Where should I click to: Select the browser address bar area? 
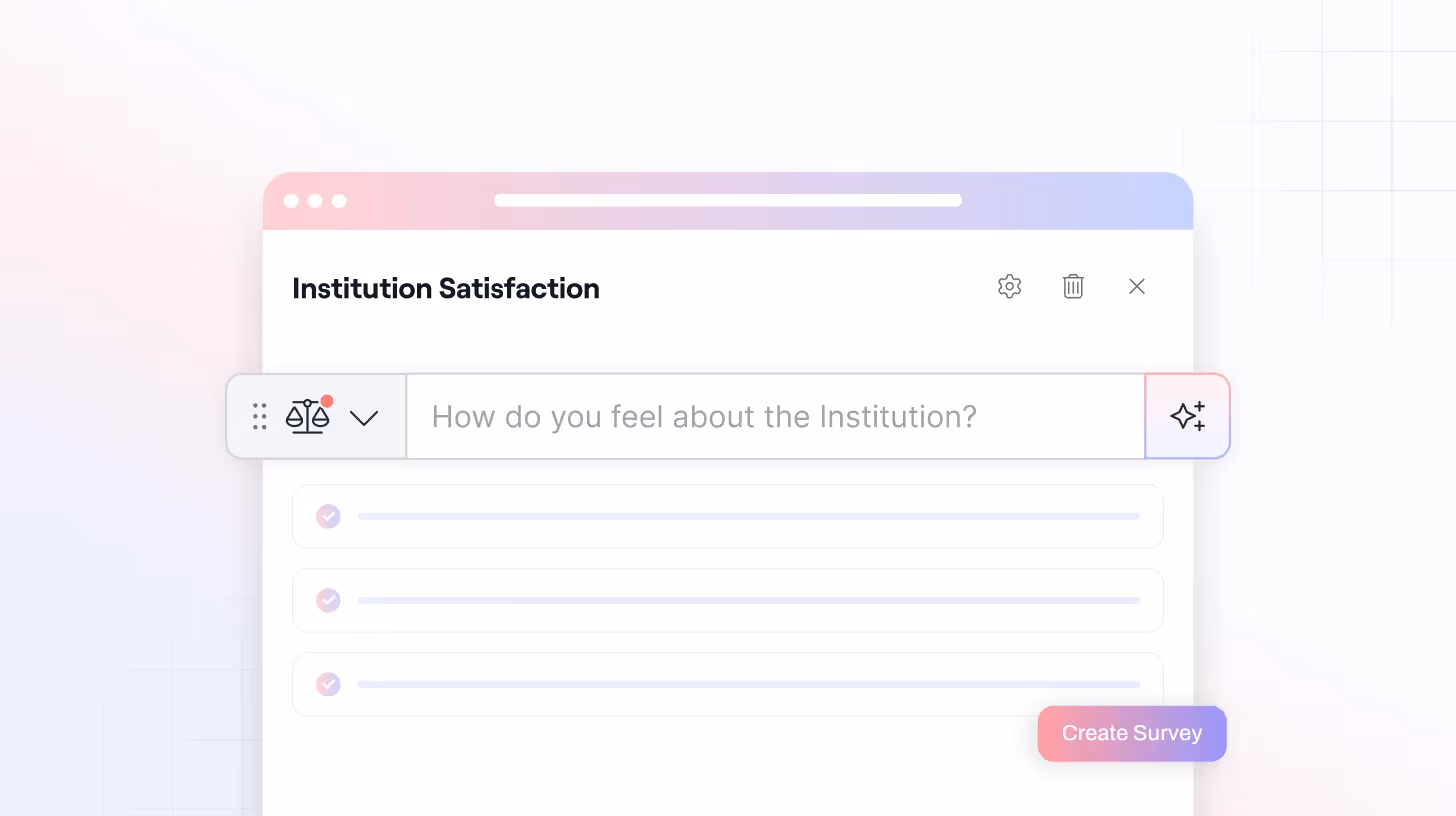tap(728, 200)
